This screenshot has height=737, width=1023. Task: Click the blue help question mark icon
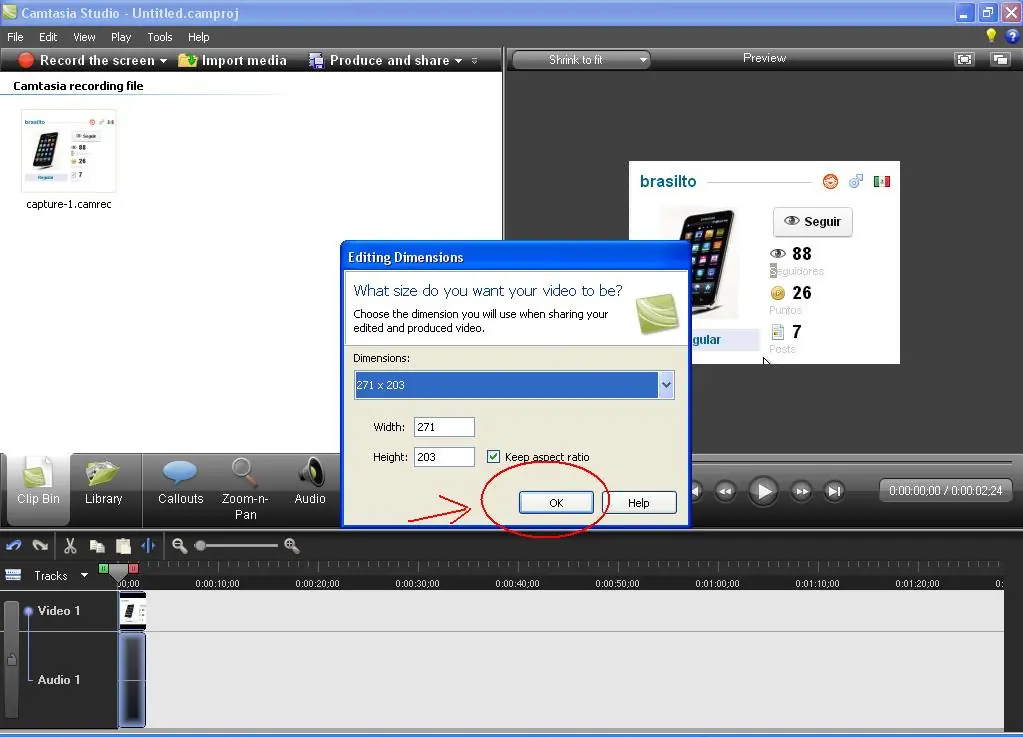(1013, 36)
